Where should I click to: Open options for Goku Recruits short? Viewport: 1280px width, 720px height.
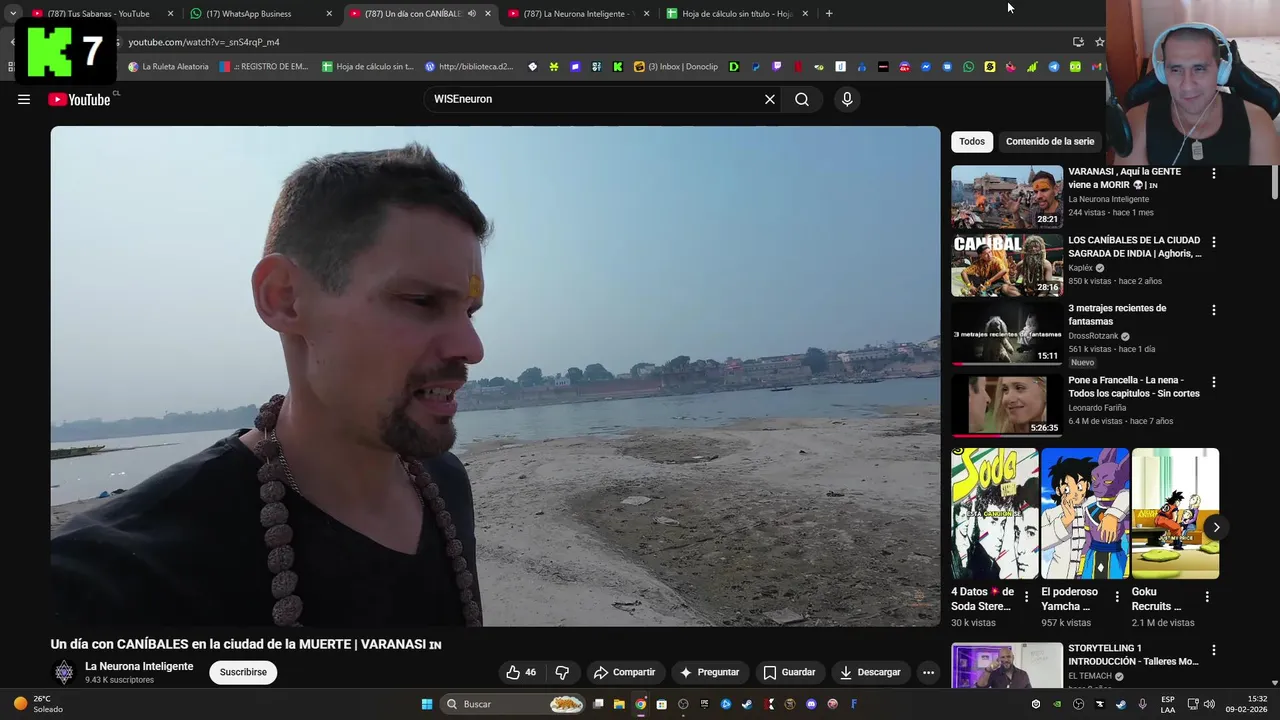tap(1207, 597)
